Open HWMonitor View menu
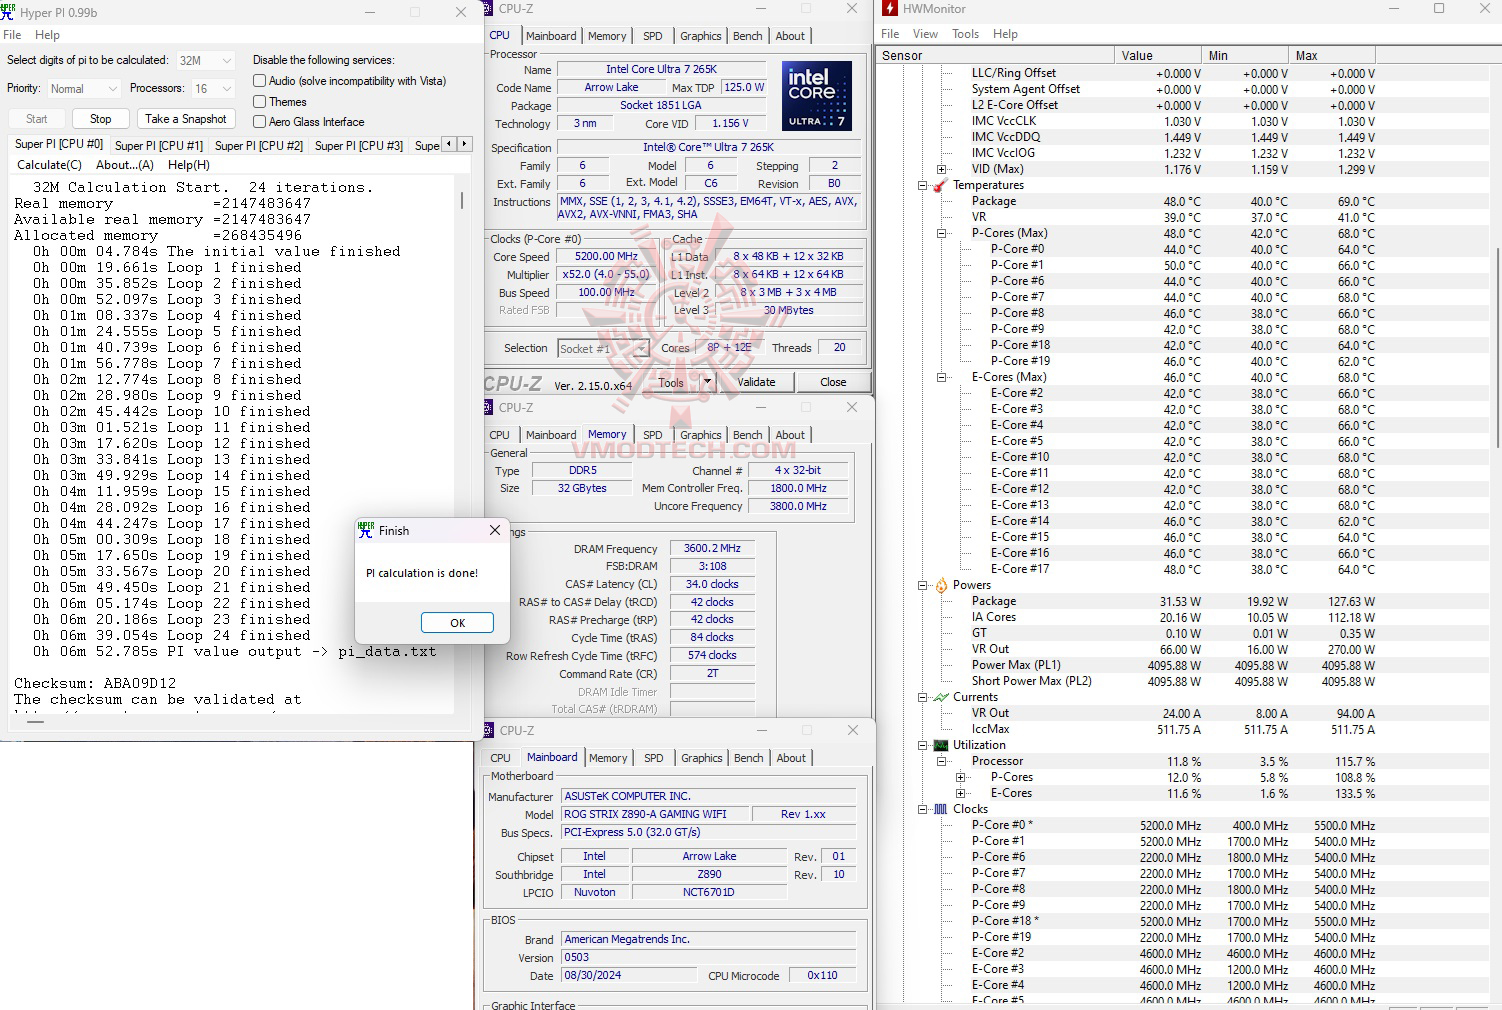 coord(925,34)
